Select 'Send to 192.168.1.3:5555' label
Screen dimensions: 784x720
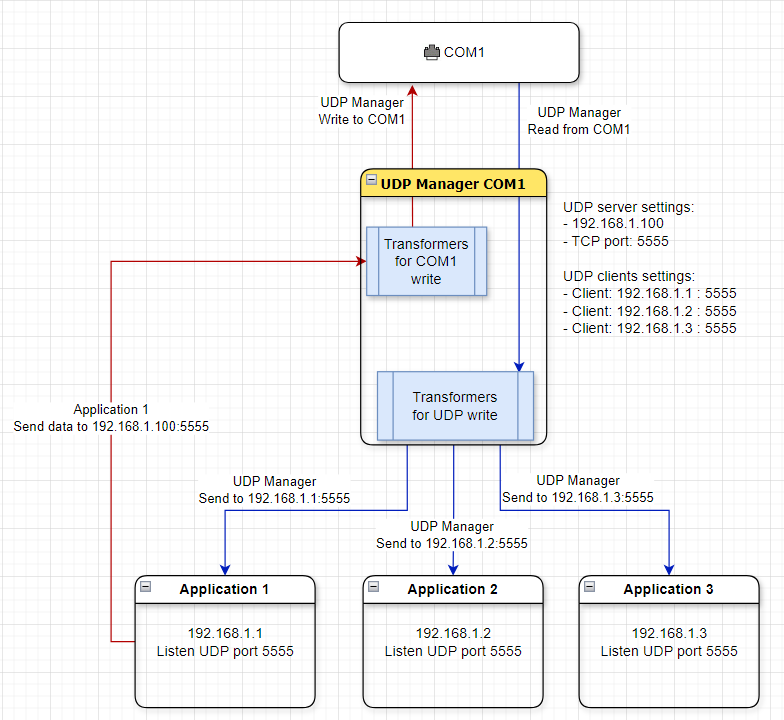[x=578, y=498]
